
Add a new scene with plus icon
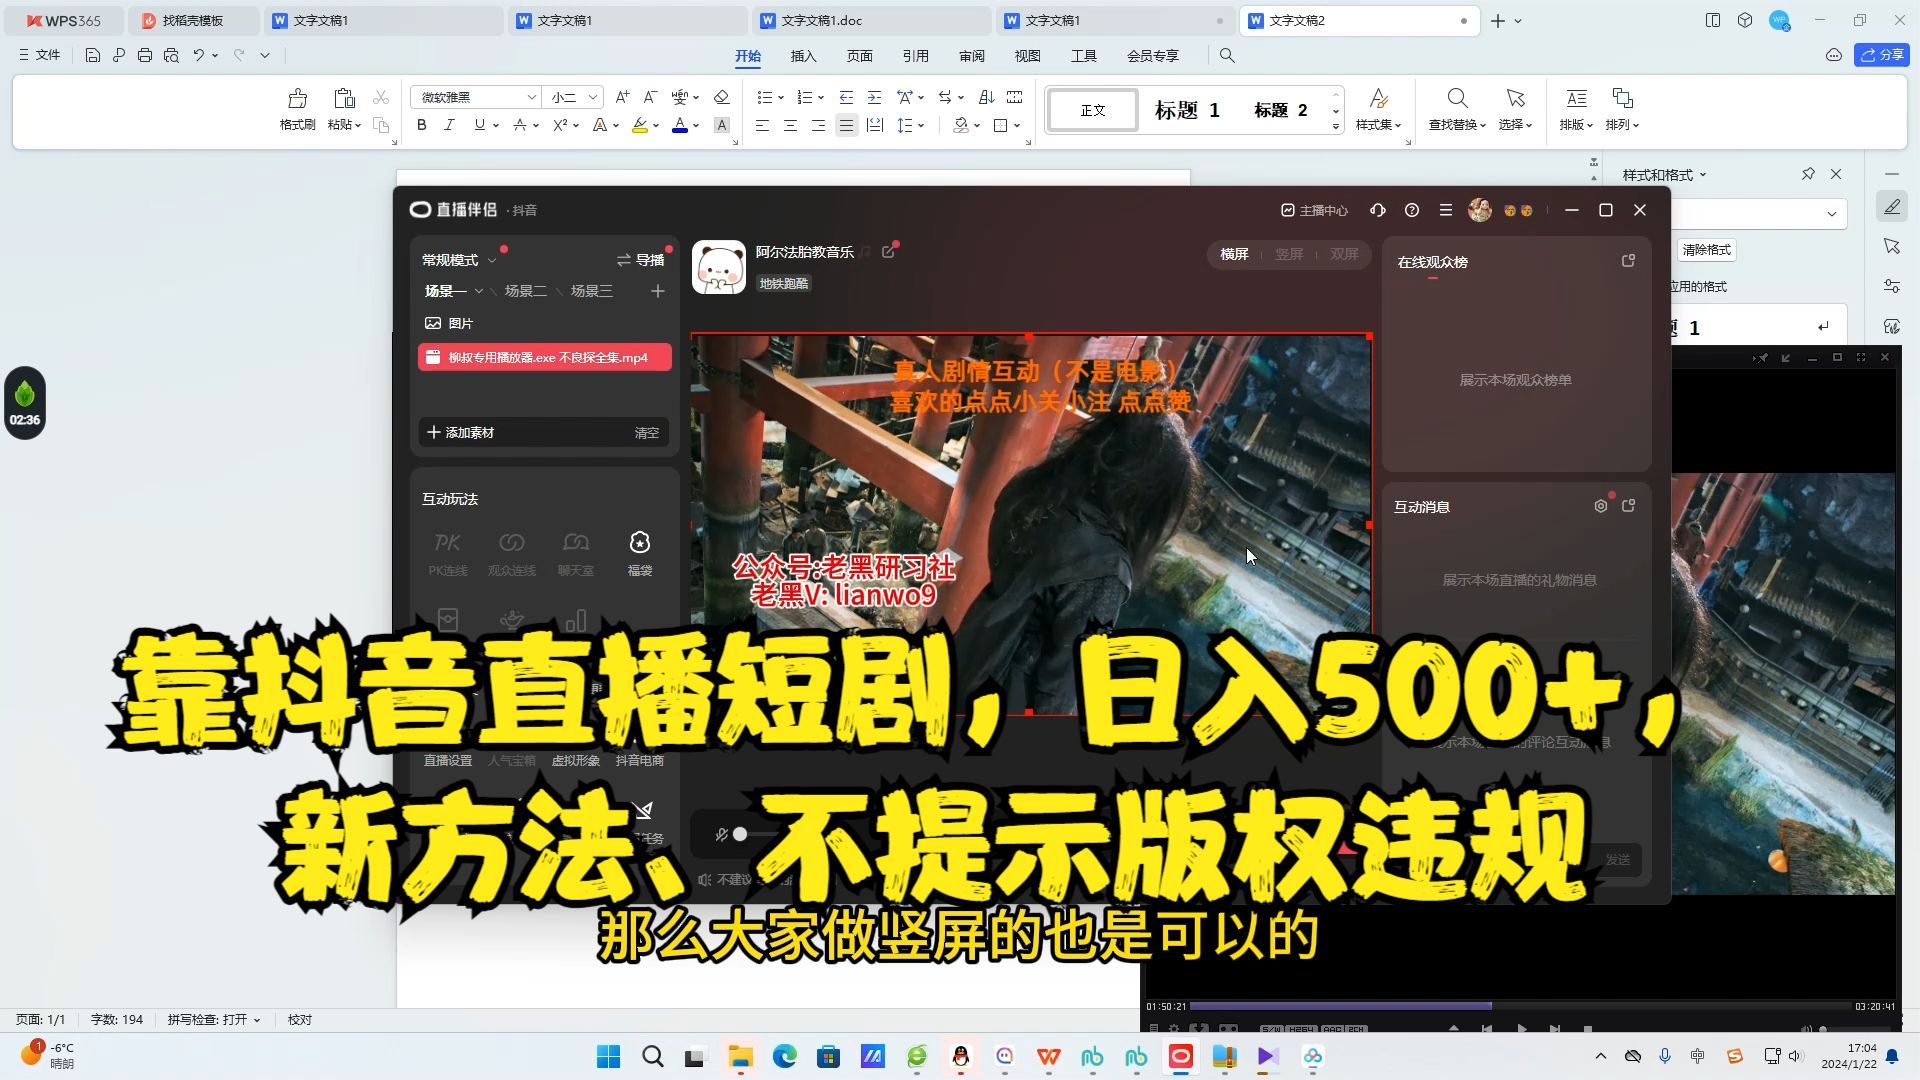(657, 291)
